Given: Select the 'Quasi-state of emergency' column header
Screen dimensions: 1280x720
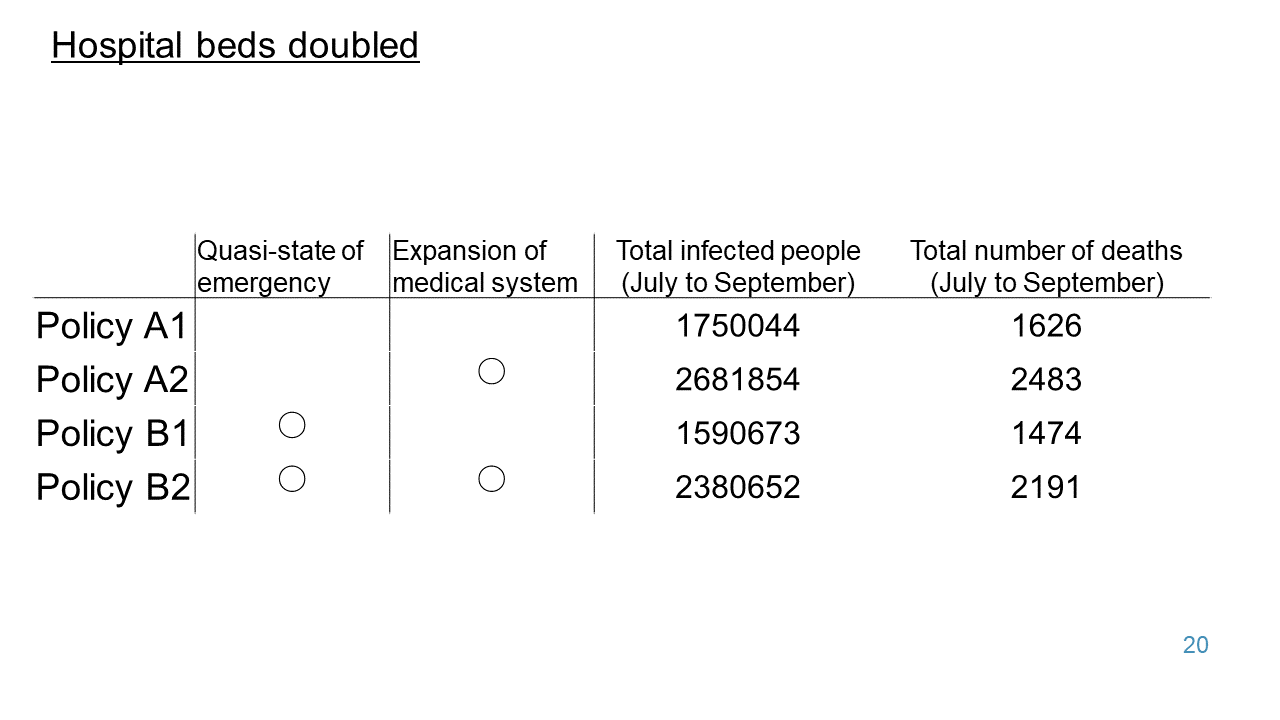Looking at the screenshot, I should [280, 266].
